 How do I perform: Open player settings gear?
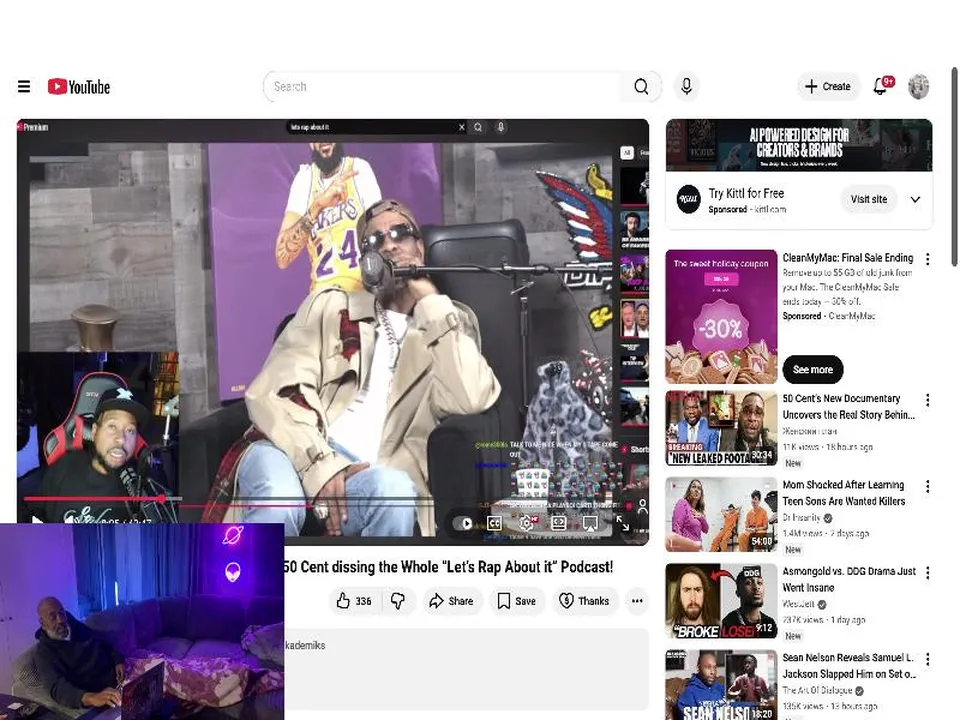click(x=527, y=523)
